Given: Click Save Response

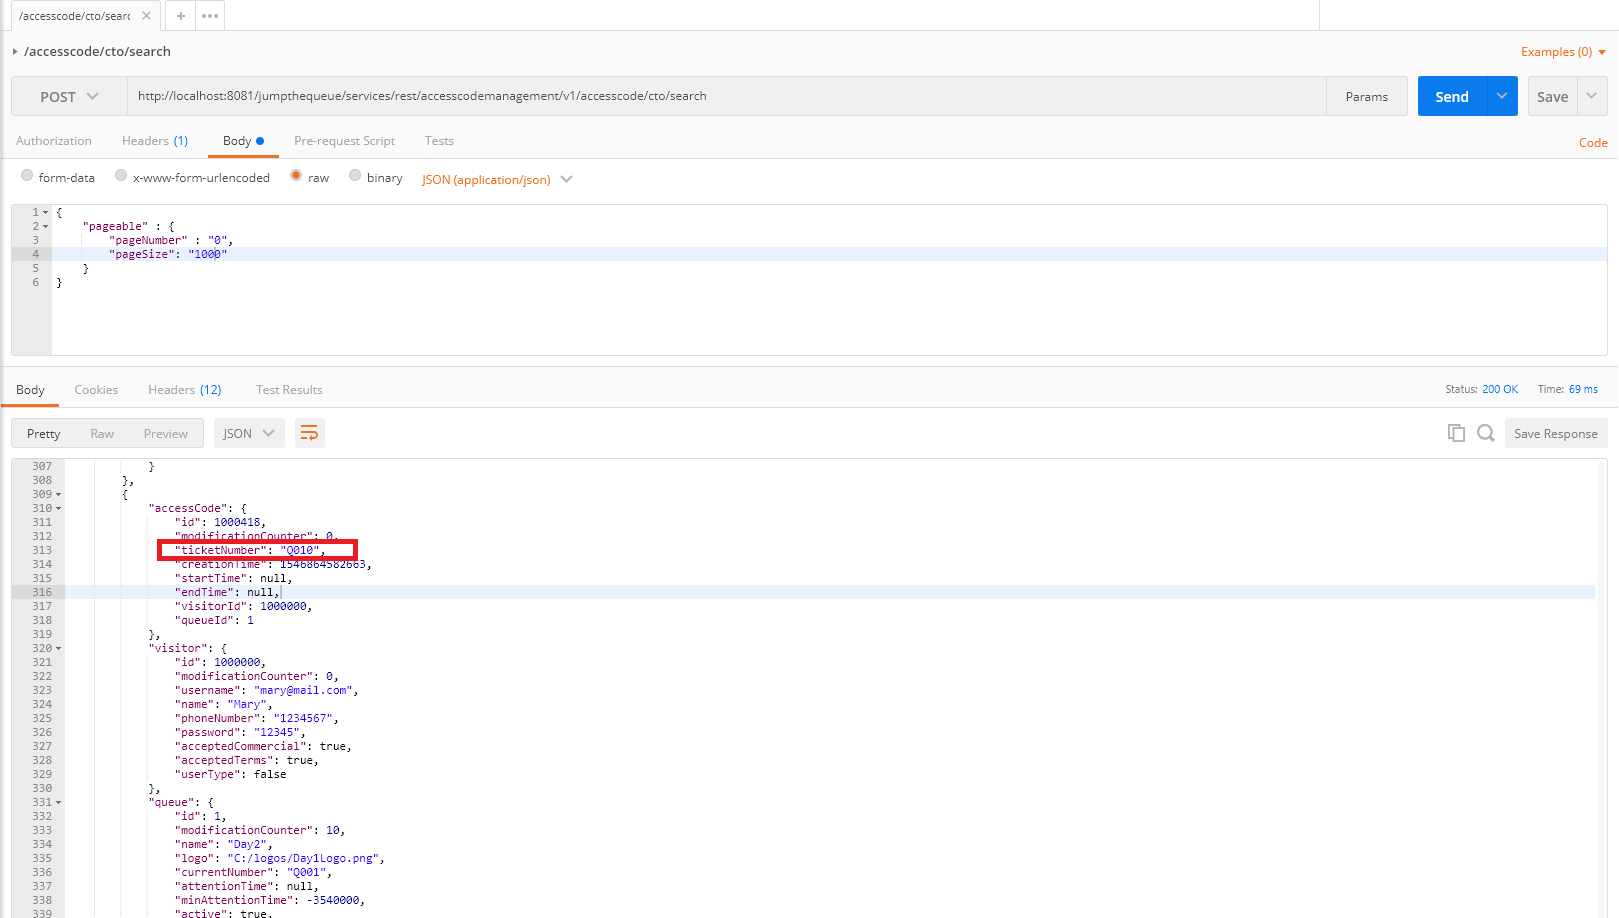Looking at the screenshot, I should 1555,432.
